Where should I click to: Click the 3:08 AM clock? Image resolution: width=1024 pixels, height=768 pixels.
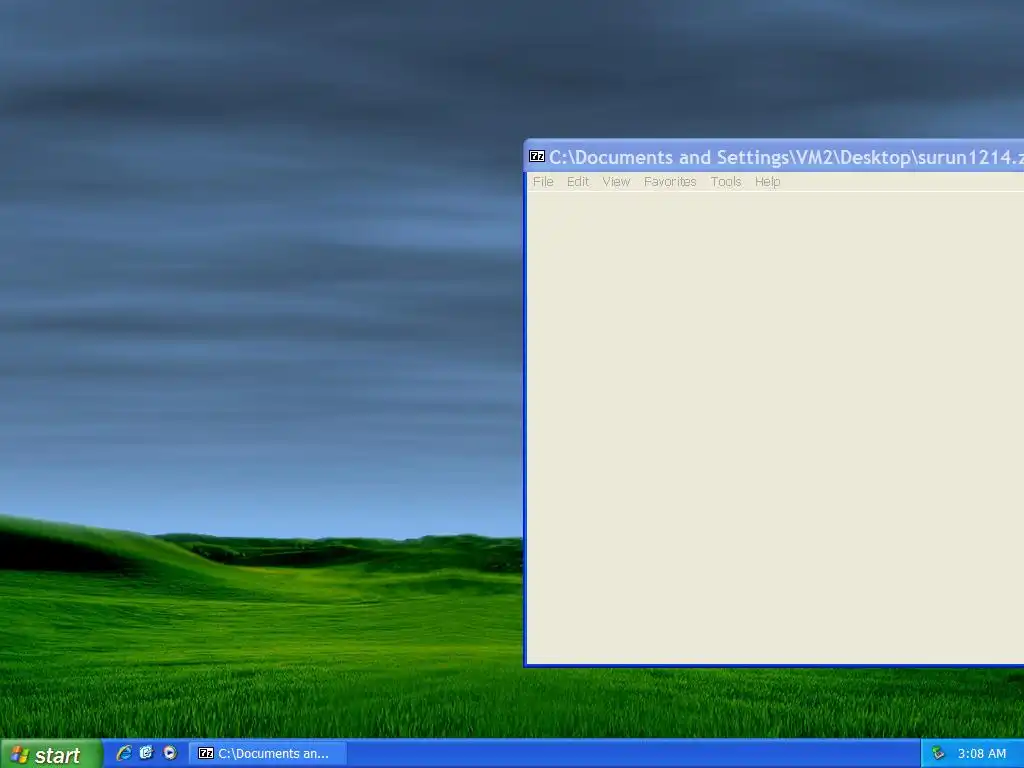[x=982, y=754]
